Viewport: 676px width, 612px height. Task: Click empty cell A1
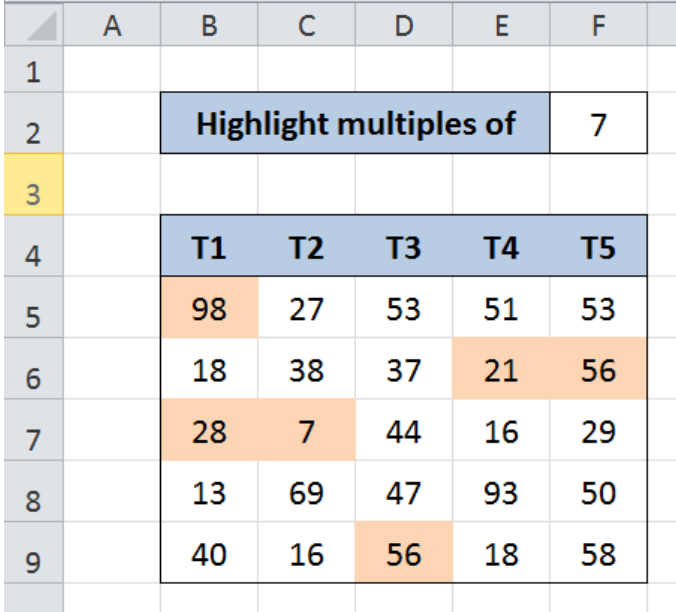(x=112, y=69)
